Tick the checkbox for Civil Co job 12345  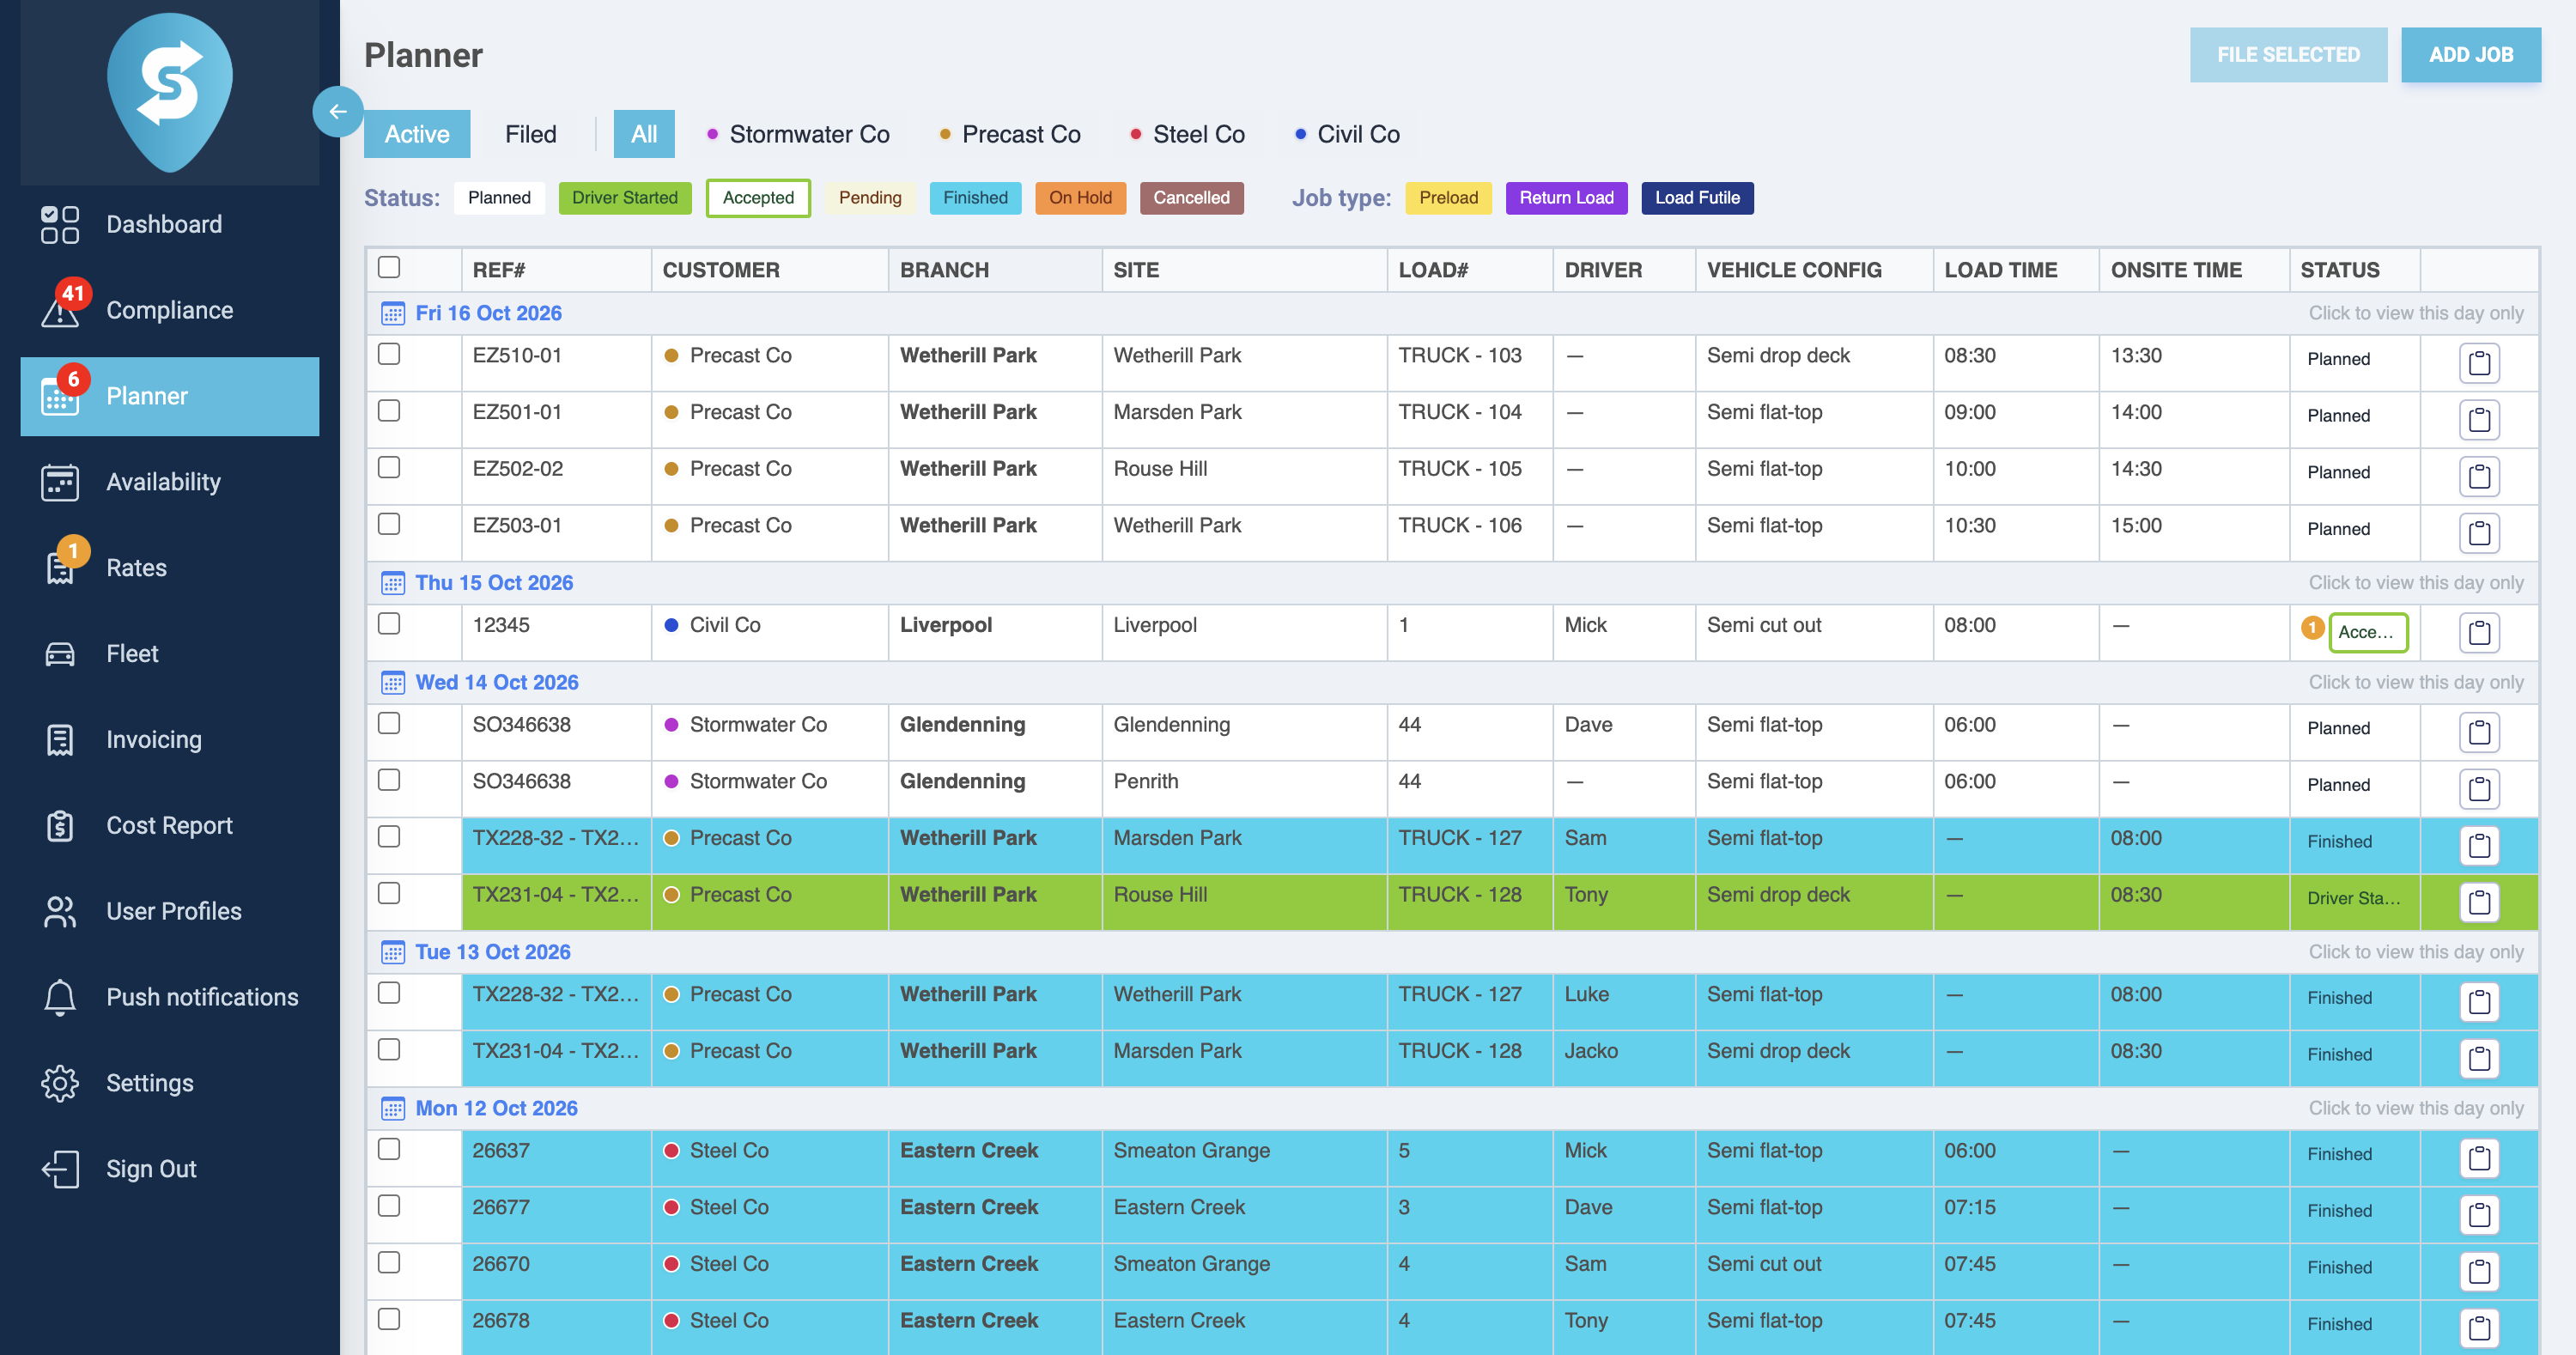(x=389, y=623)
